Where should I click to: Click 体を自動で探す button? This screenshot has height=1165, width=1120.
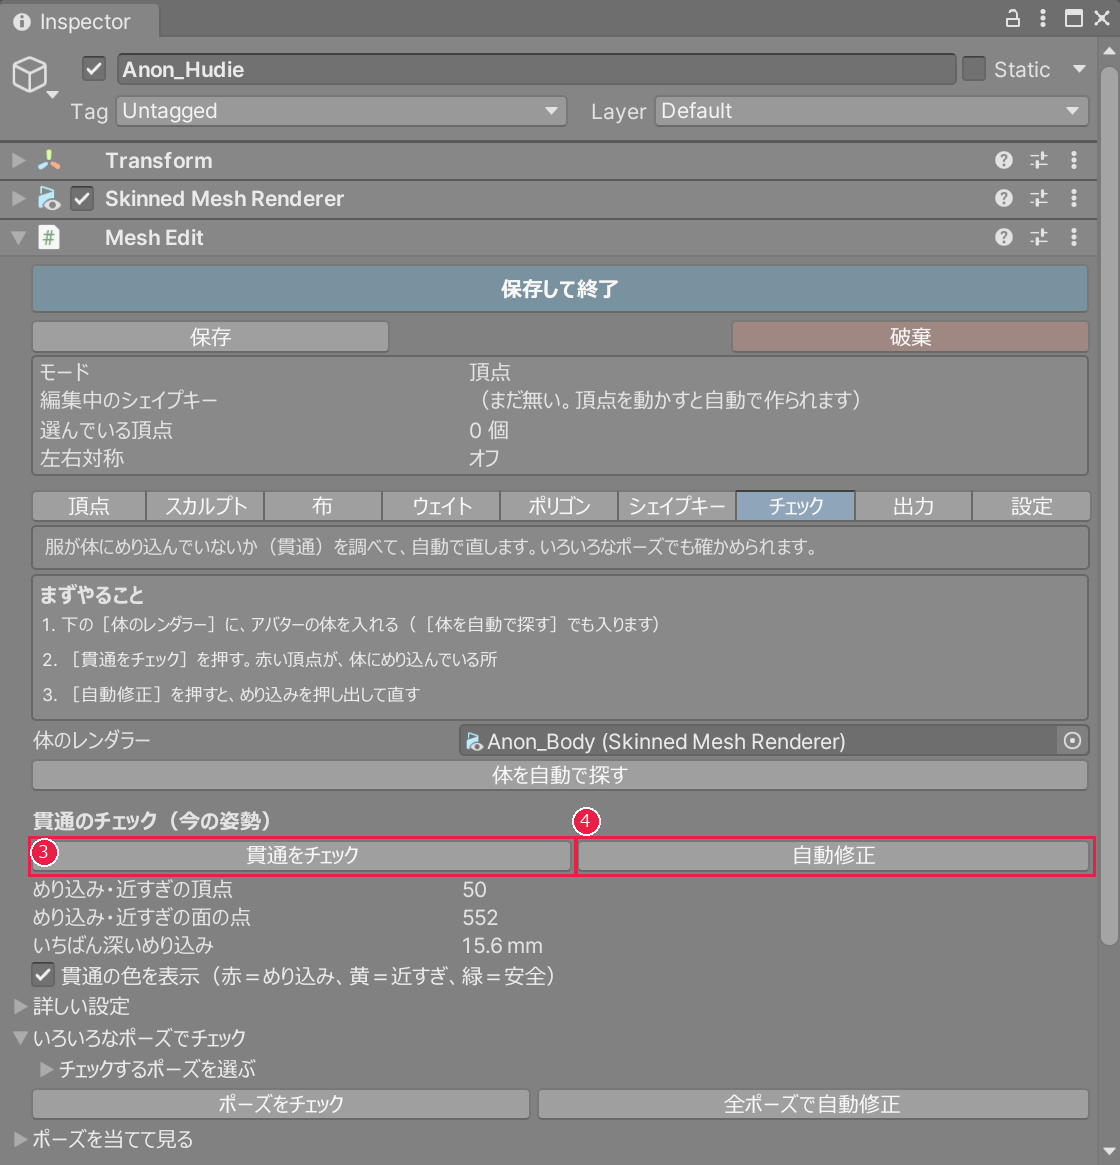click(x=560, y=775)
